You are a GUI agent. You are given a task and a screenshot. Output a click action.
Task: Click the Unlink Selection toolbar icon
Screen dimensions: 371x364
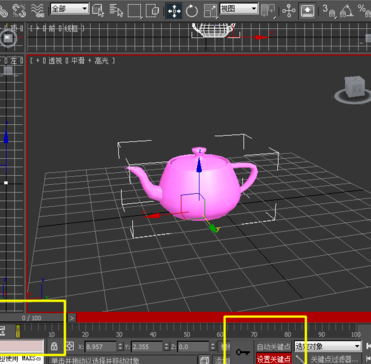(x=19, y=10)
